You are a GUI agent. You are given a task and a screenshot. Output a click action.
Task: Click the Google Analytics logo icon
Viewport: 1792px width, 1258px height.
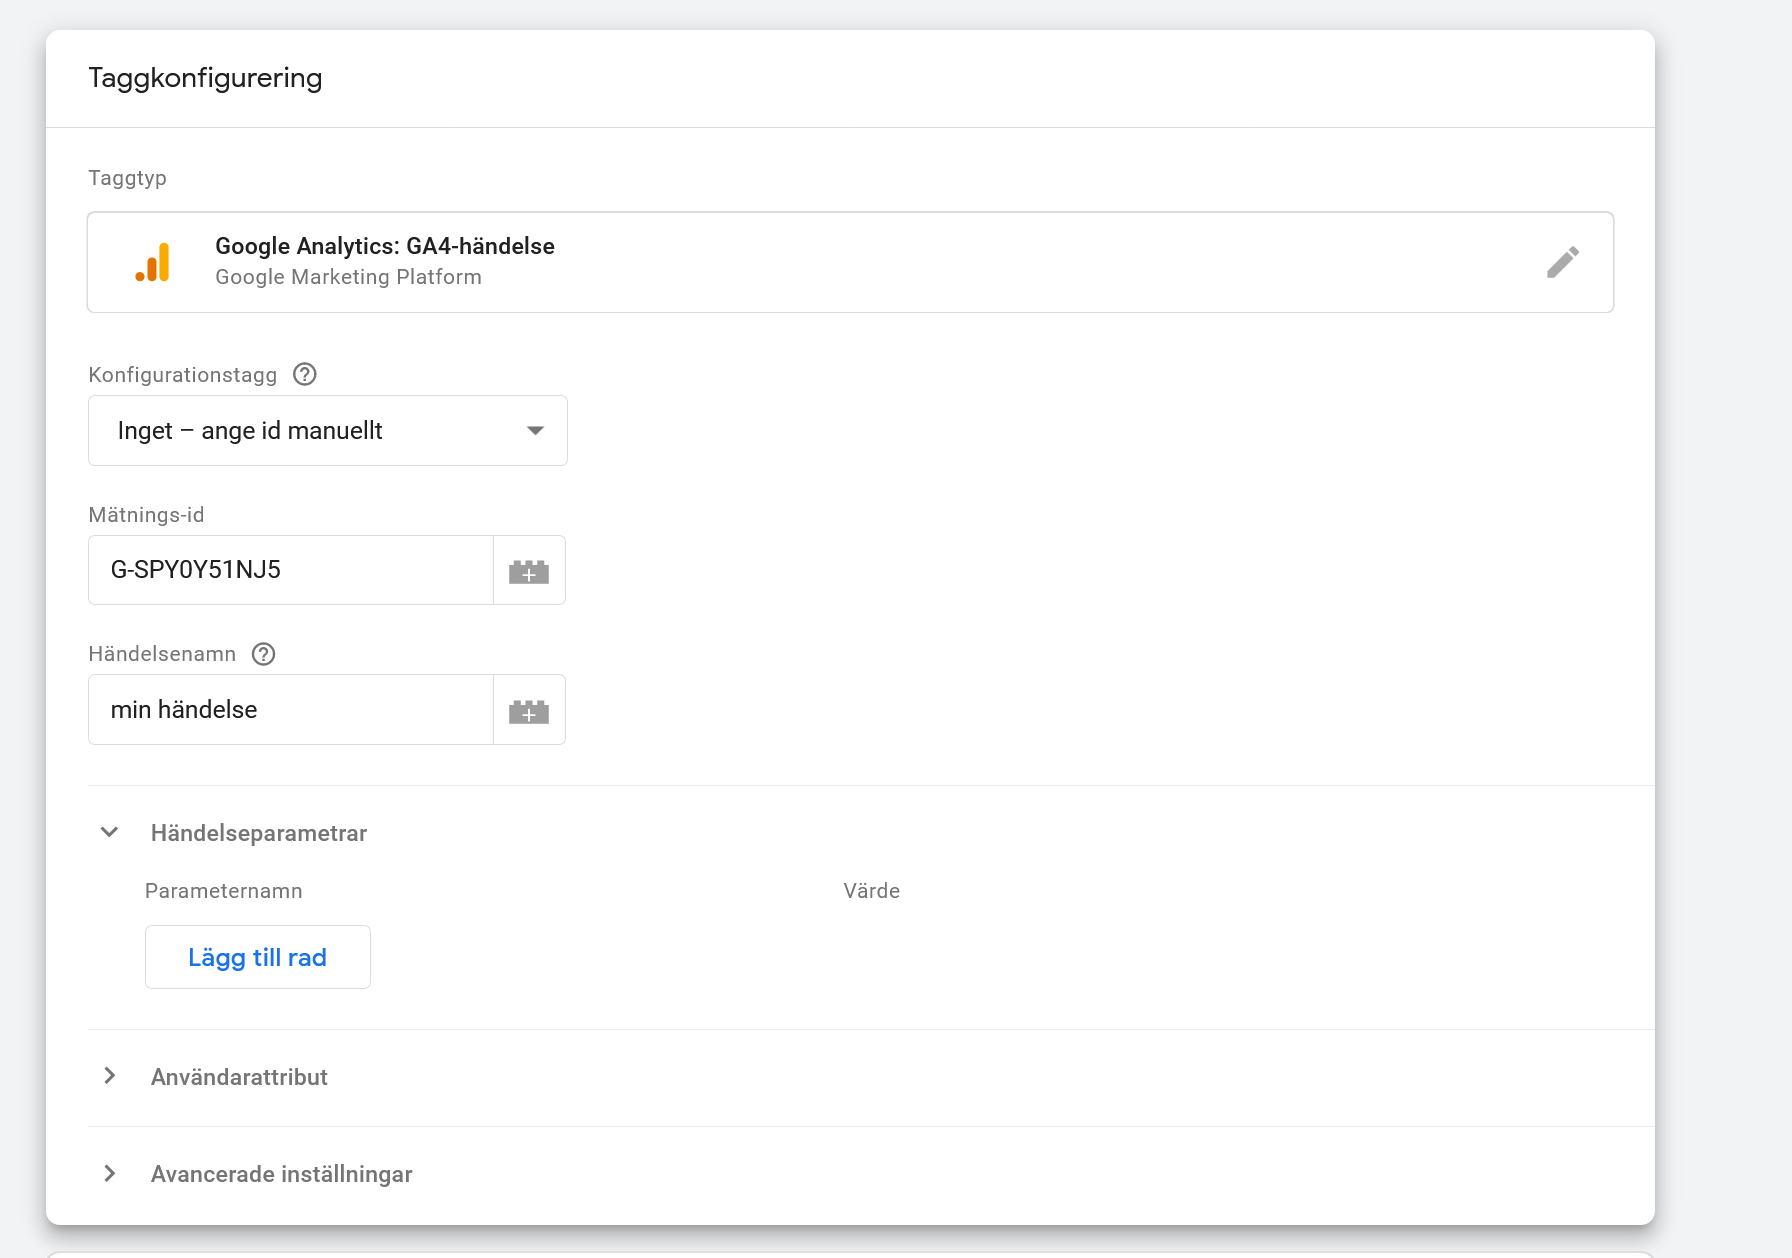153,261
